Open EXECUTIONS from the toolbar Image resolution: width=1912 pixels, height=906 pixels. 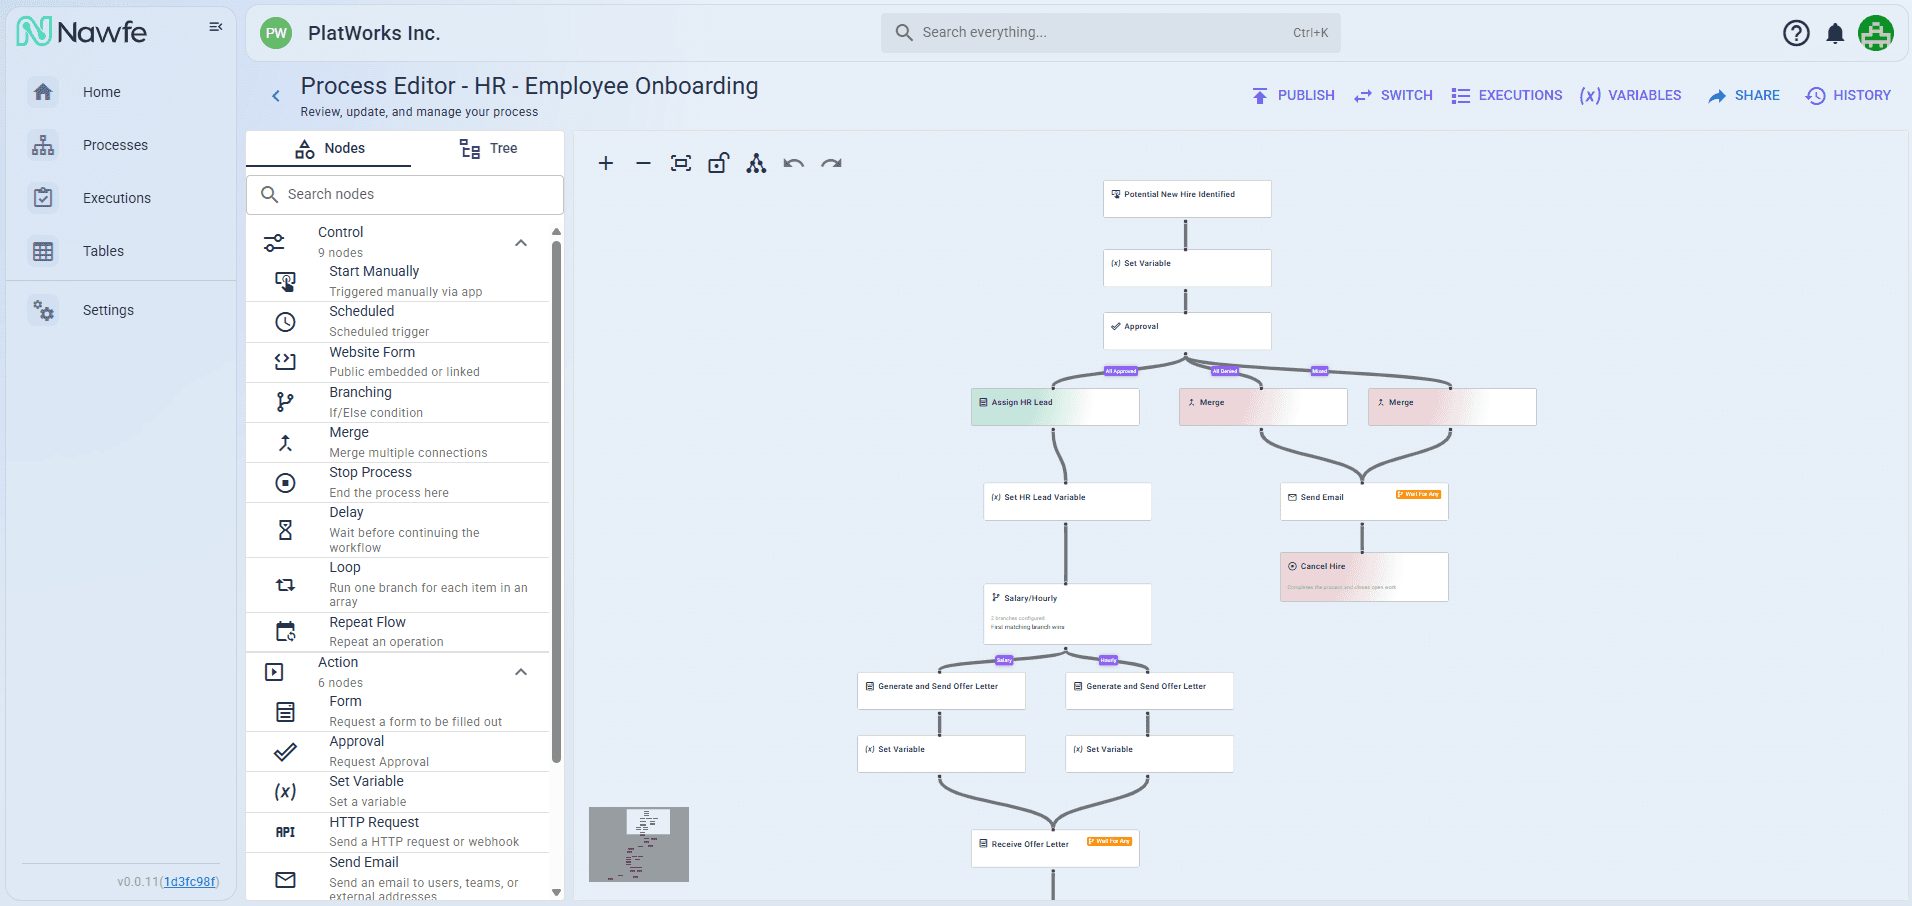(x=1506, y=96)
